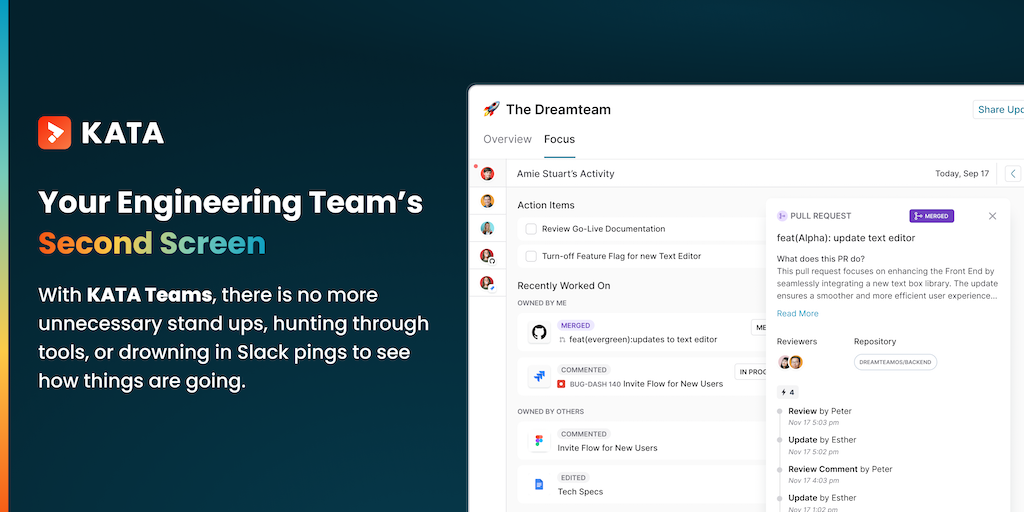Click the red bug icon beside BUG-DASH 140
The image size is (1024, 512).
561,384
